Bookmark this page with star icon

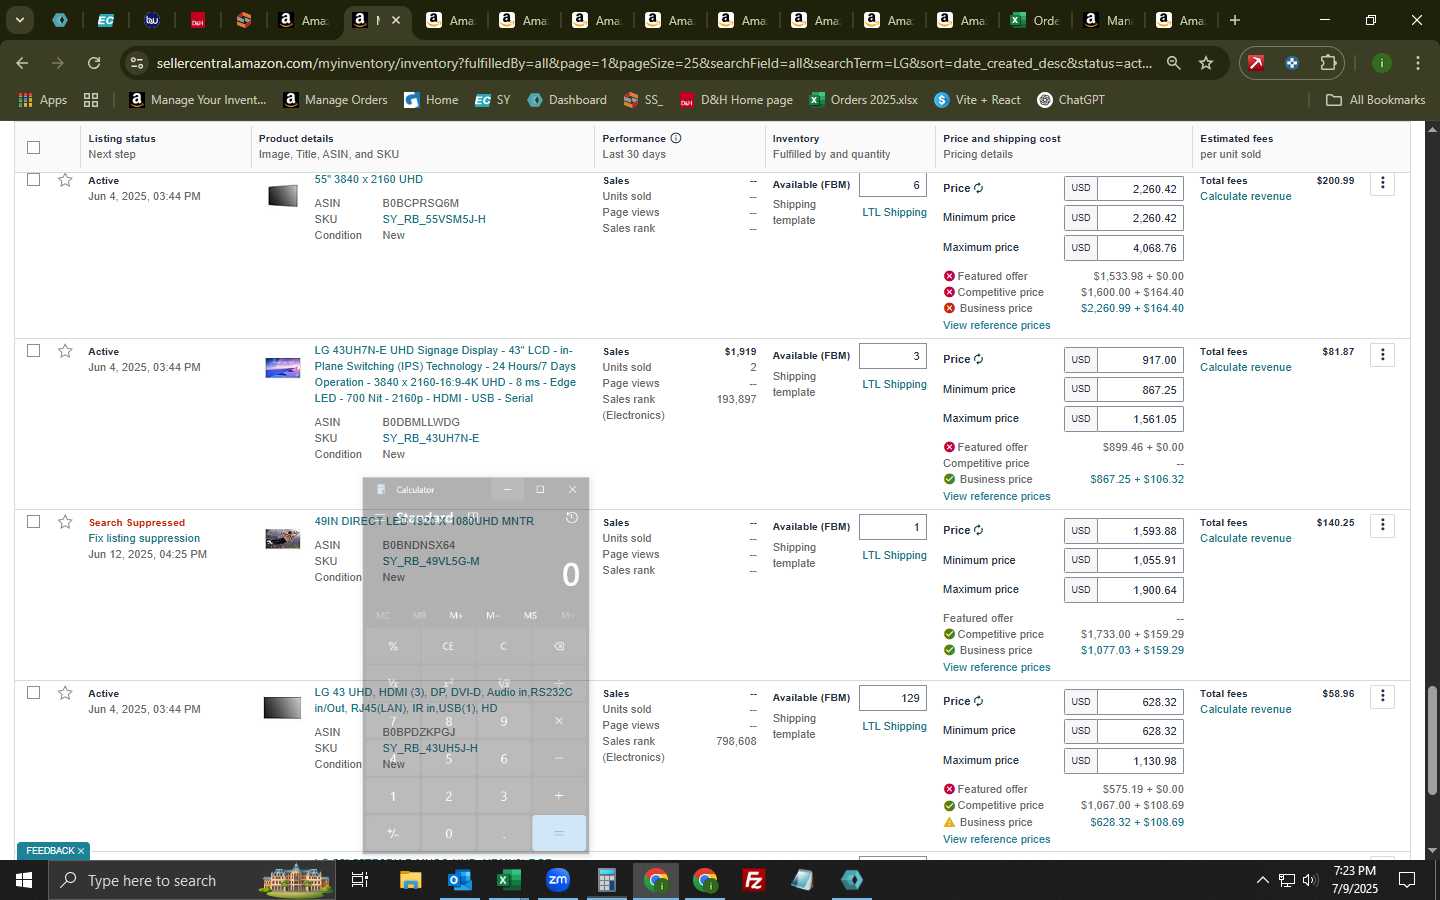(x=1206, y=63)
